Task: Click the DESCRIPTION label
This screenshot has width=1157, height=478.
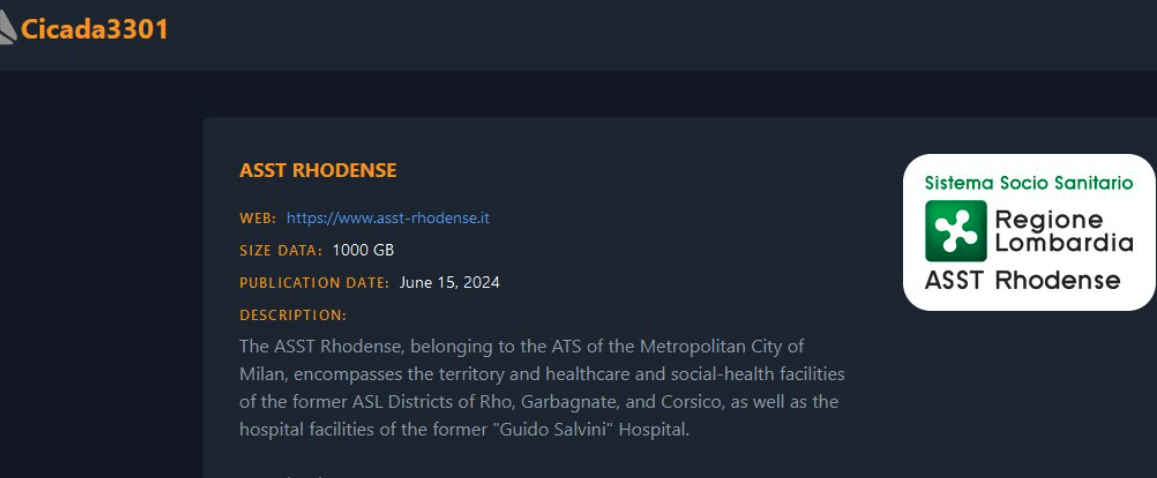Action: 293,315
